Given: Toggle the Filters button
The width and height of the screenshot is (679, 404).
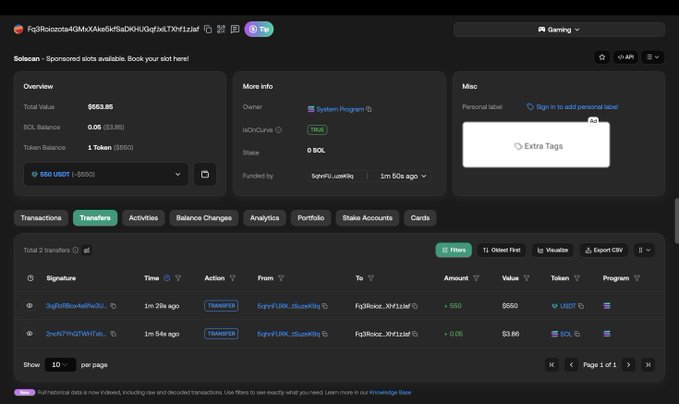Looking at the screenshot, I should click(453, 250).
